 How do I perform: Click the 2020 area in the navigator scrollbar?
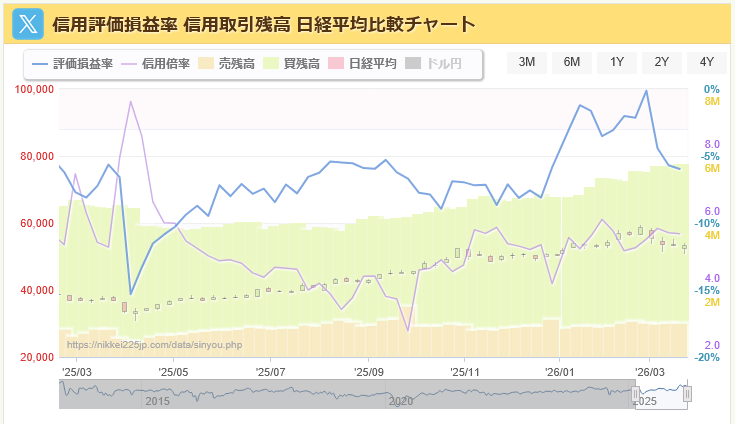coord(400,400)
